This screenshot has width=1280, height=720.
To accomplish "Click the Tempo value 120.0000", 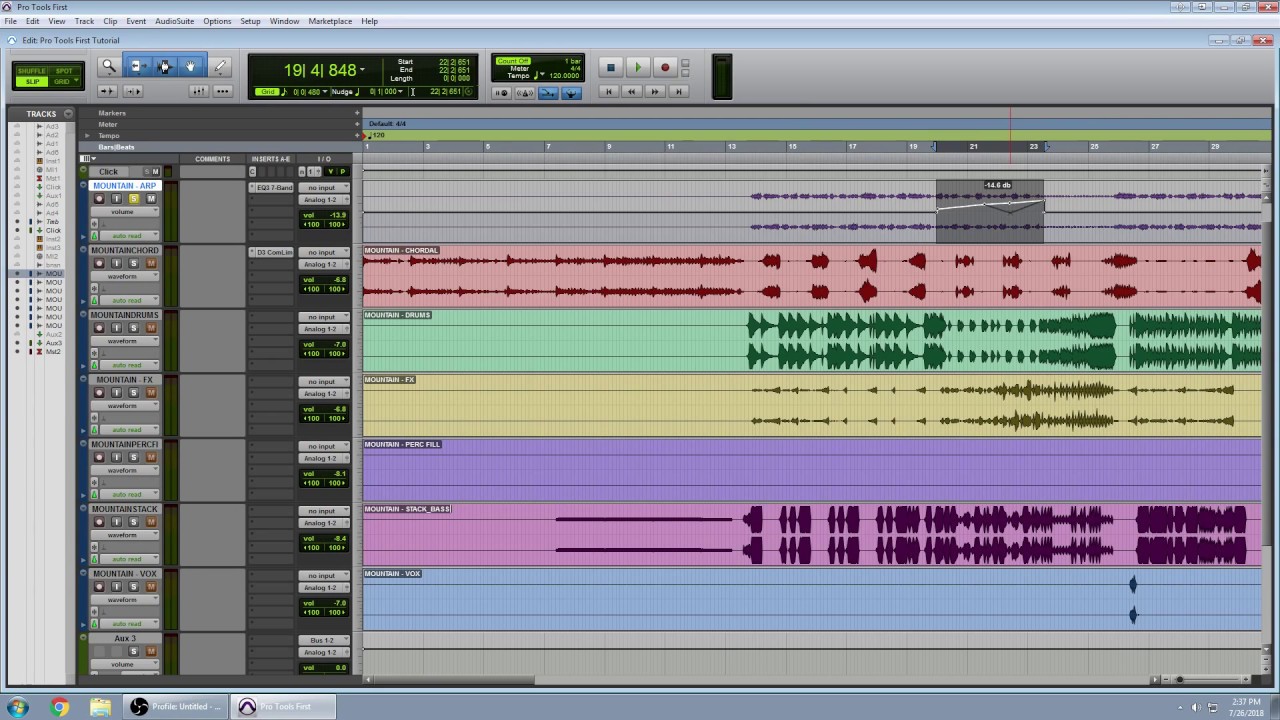I will coord(564,76).
